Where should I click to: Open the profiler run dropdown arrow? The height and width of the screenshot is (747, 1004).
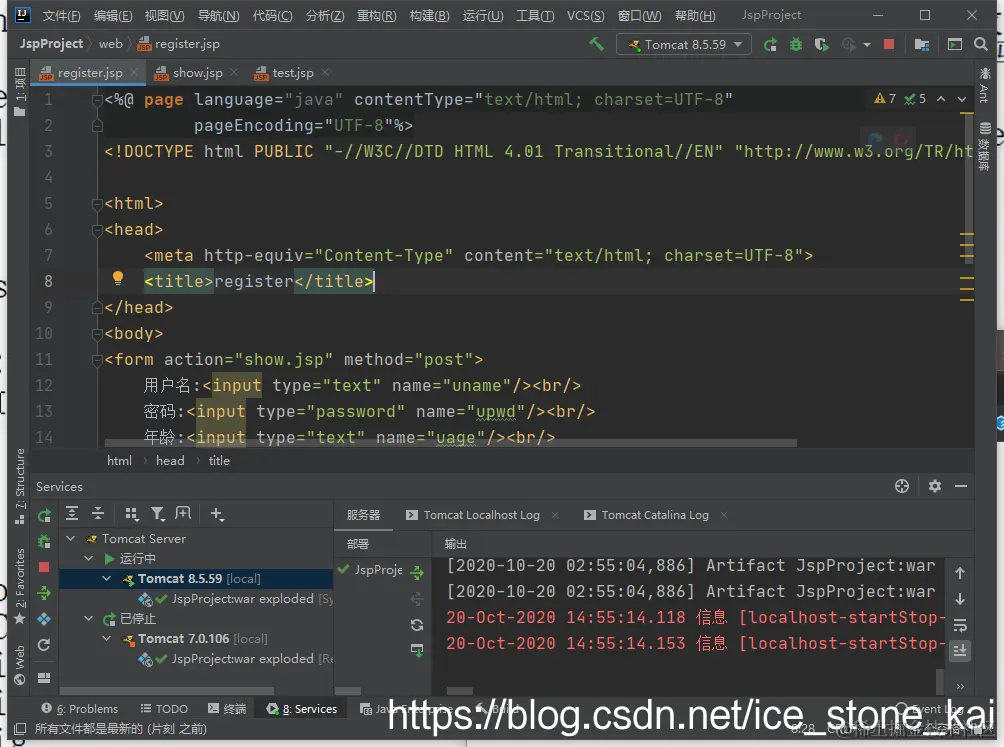pyautogui.click(x=867, y=45)
